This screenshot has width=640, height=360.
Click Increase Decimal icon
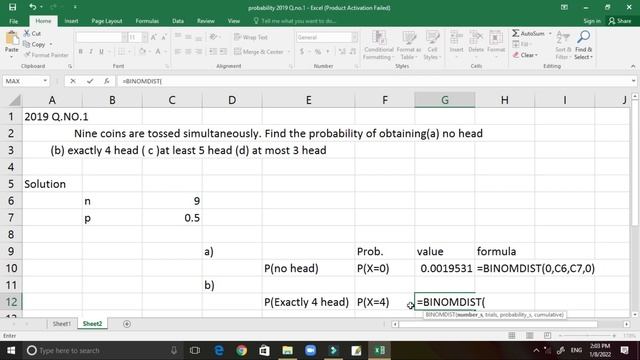pyautogui.click(x=342, y=51)
